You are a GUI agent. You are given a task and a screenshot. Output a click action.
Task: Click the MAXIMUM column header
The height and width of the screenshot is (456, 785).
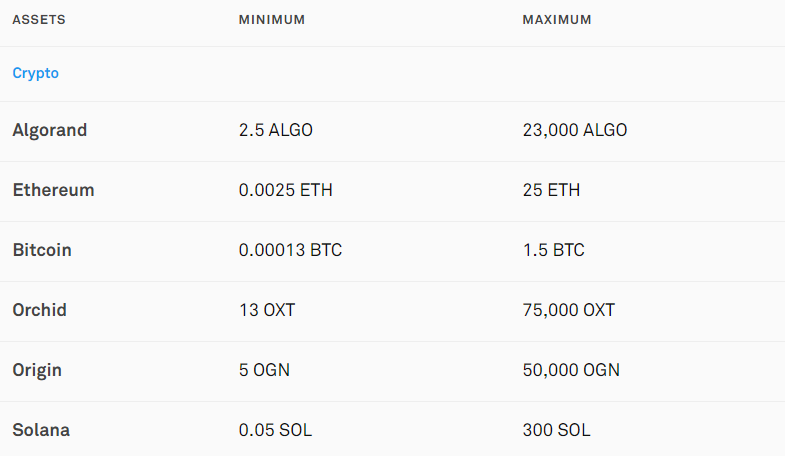click(x=557, y=20)
